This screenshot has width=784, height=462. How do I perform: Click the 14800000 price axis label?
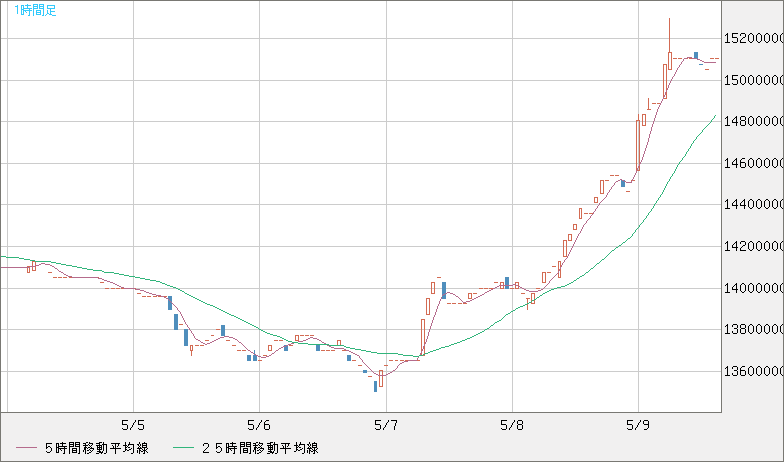click(x=754, y=122)
